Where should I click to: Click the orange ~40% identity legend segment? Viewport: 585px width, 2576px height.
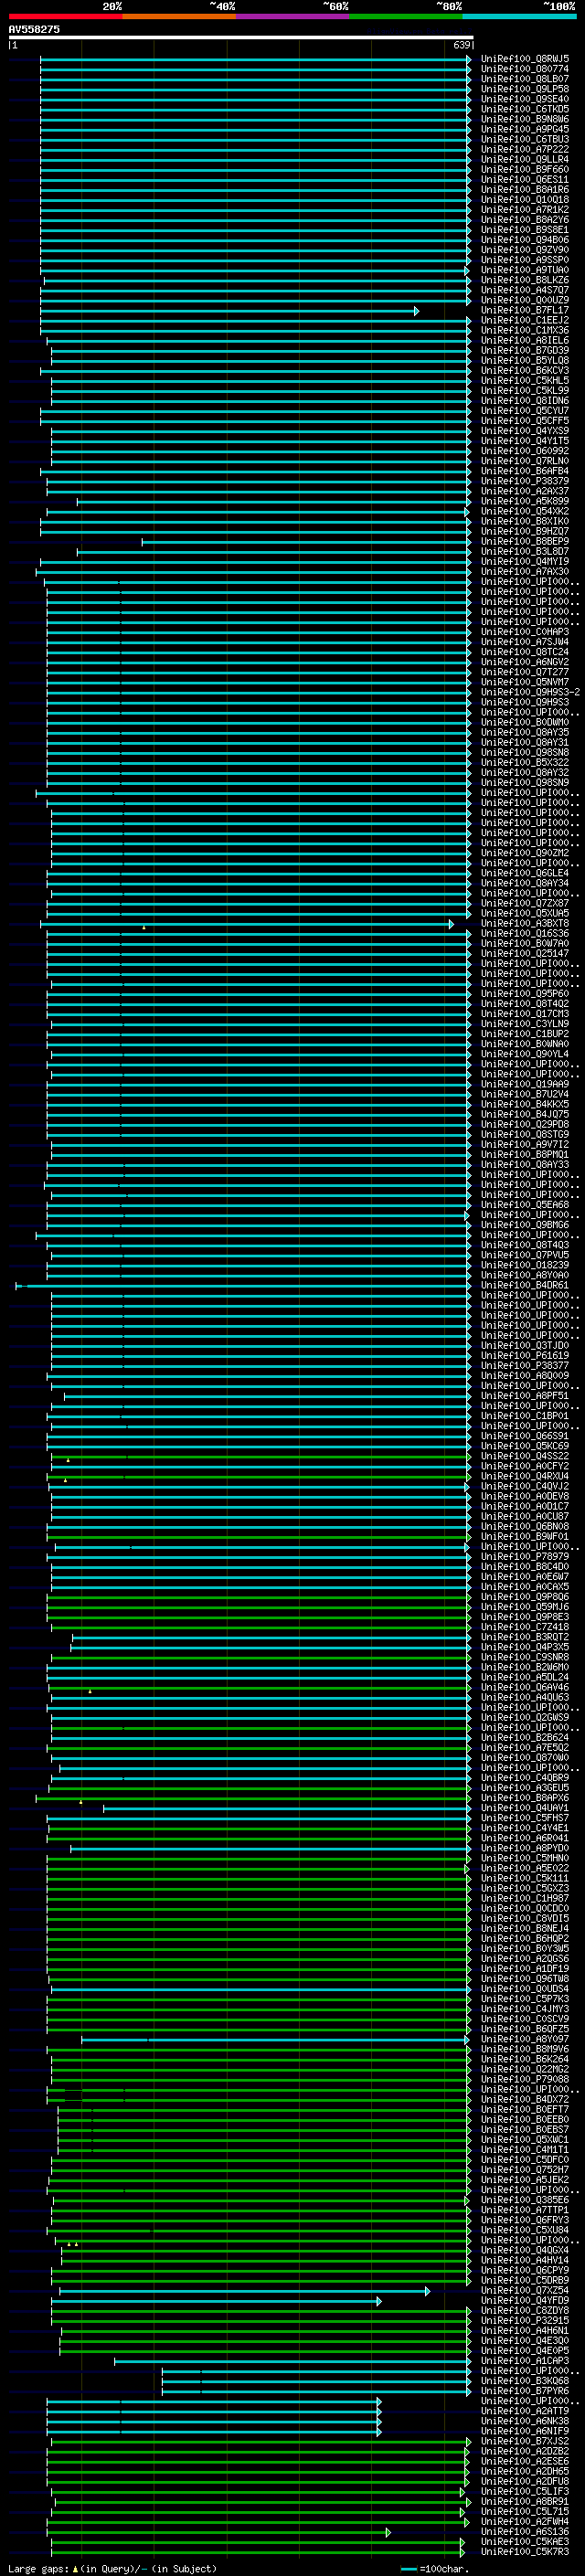(x=179, y=16)
